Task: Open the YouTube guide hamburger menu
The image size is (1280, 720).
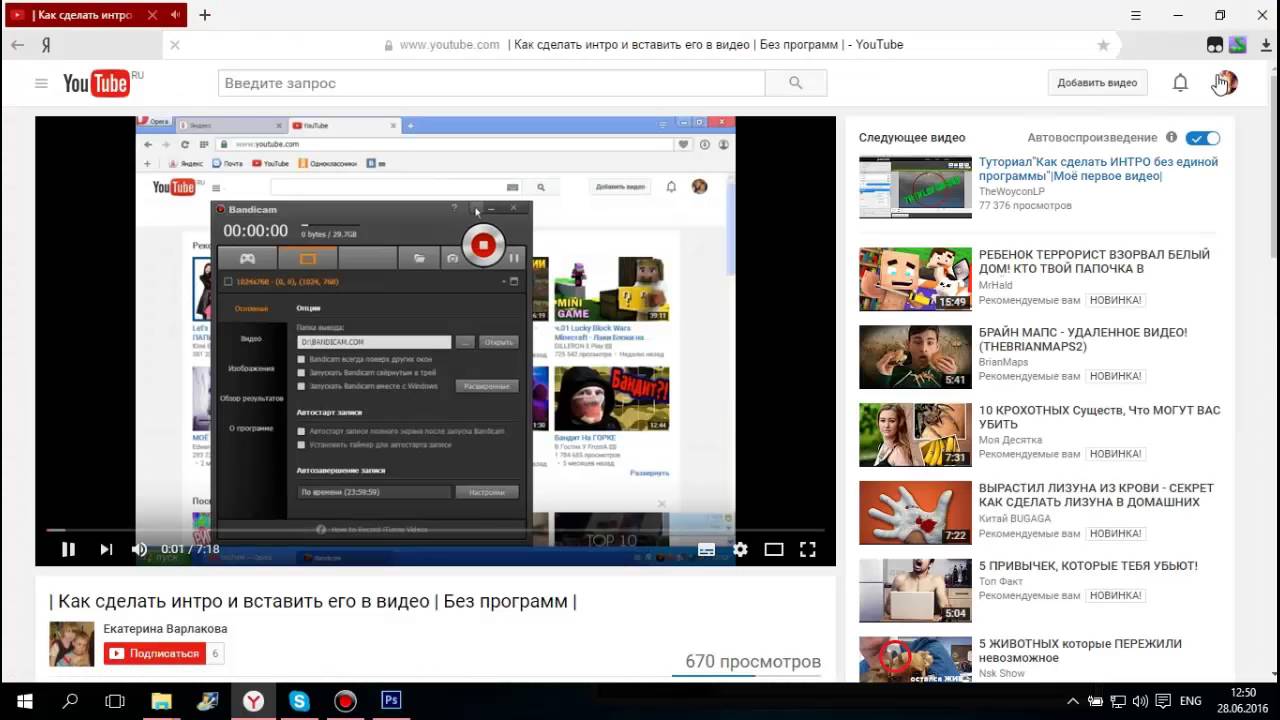Action: click(41, 83)
